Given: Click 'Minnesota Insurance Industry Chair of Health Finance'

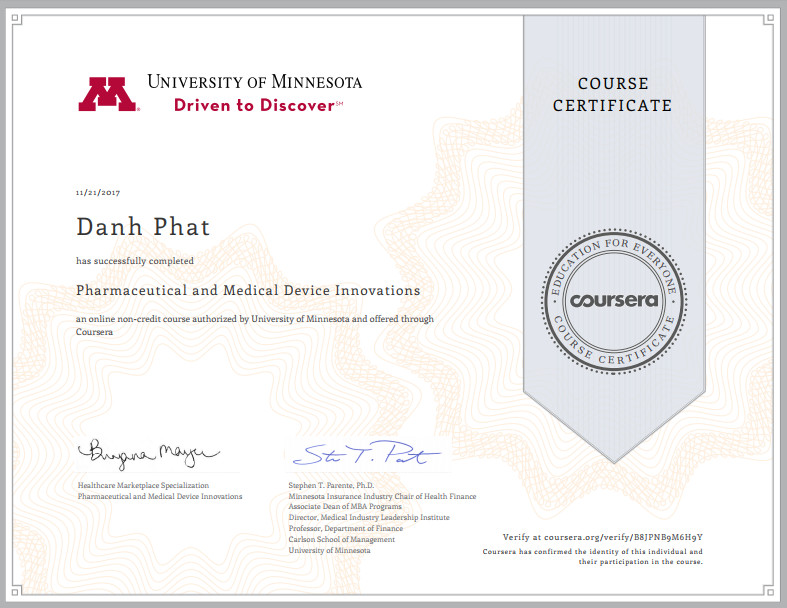Looking at the screenshot, I should [382, 497].
